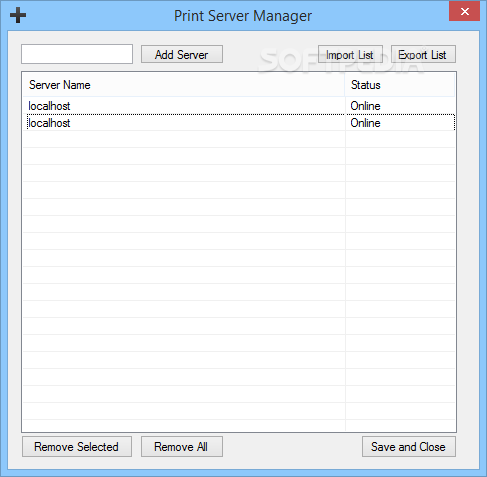
Task: Click Remove All button
Action: [182, 447]
